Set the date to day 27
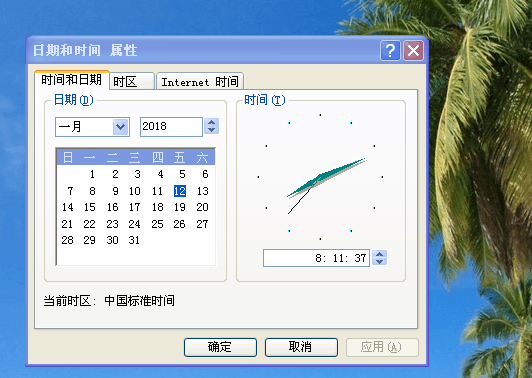The height and width of the screenshot is (378, 532). pos(203,224)
